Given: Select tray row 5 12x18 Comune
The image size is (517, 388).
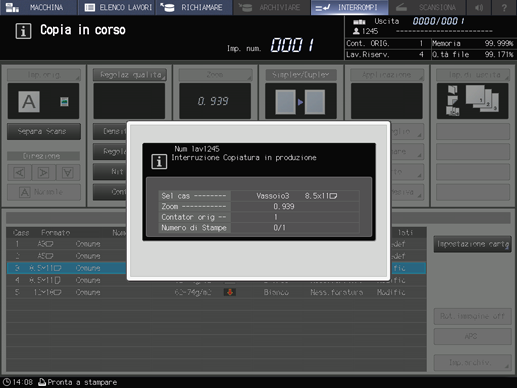Looking at the screenshot, I should [216, 292].
